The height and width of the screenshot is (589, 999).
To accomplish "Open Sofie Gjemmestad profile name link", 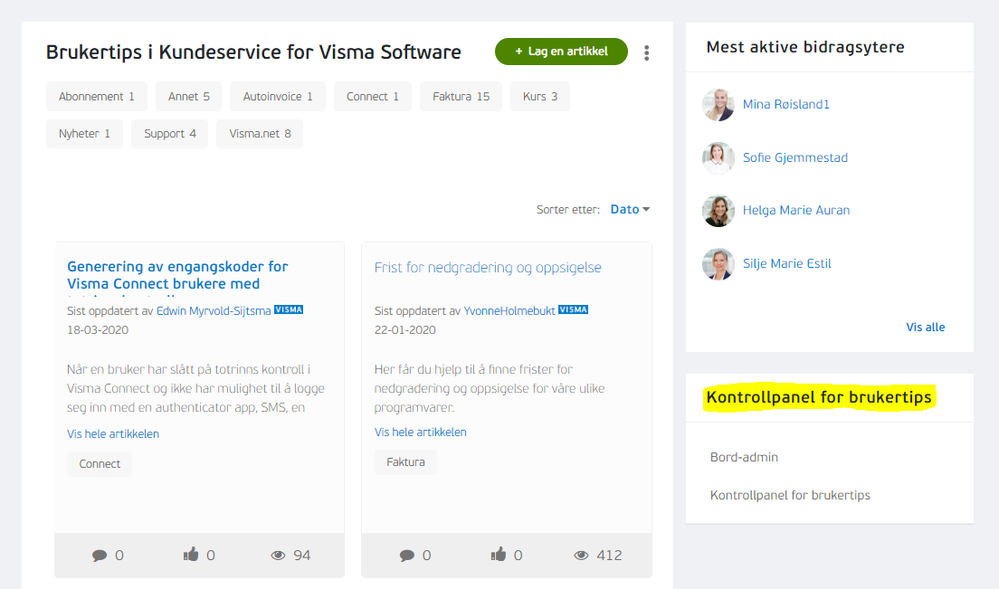I will pos(795,157).
